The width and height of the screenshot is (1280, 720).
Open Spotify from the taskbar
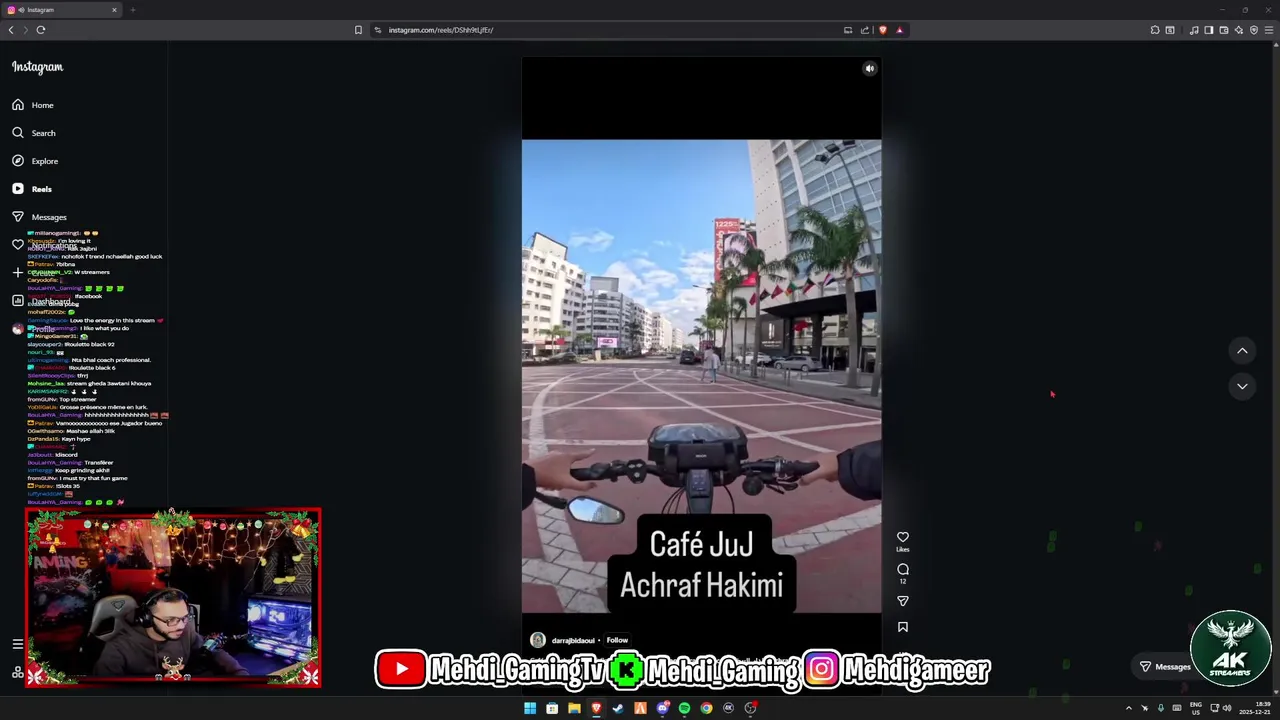coord(684,708)
